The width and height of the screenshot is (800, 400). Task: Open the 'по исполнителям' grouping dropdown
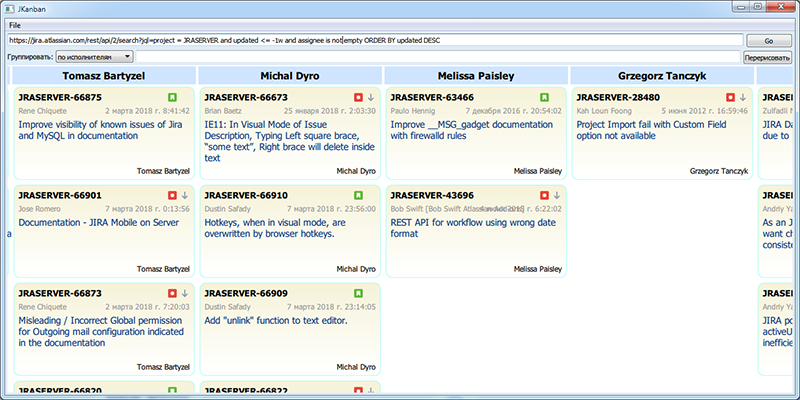tap(94, 57)
